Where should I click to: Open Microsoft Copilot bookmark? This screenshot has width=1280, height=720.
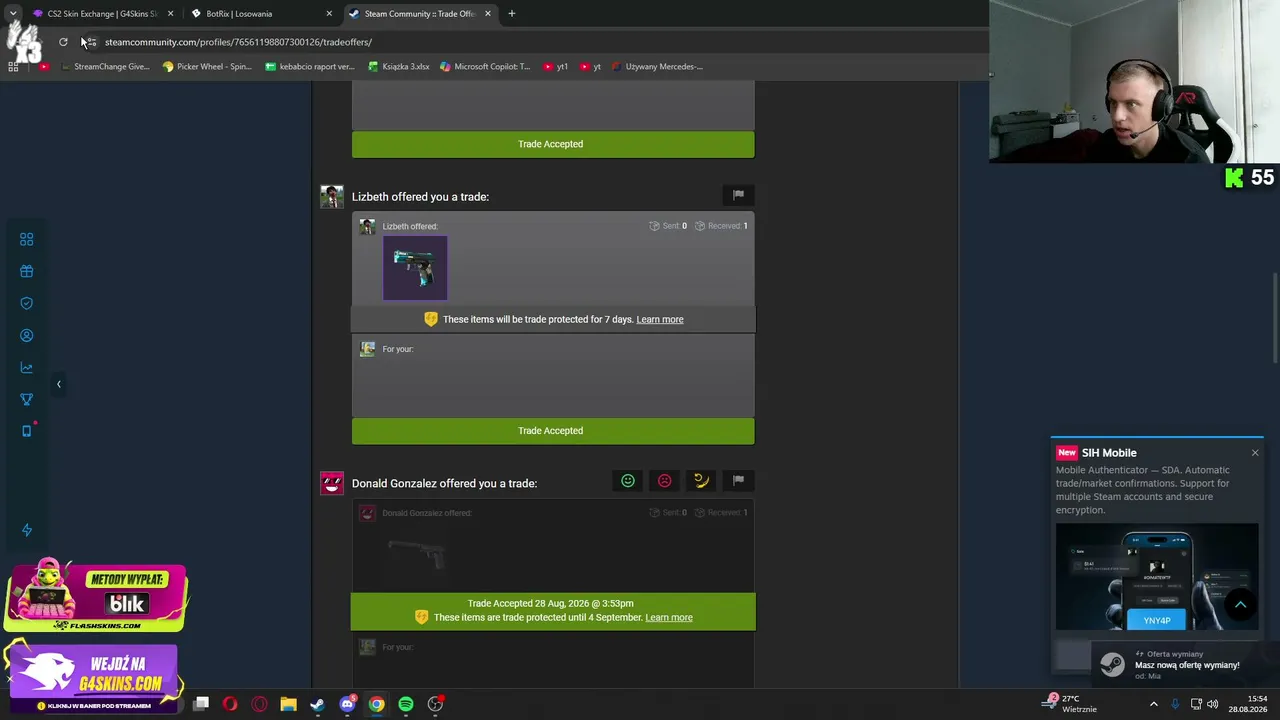pyautogui.click(x=486, y=67)
